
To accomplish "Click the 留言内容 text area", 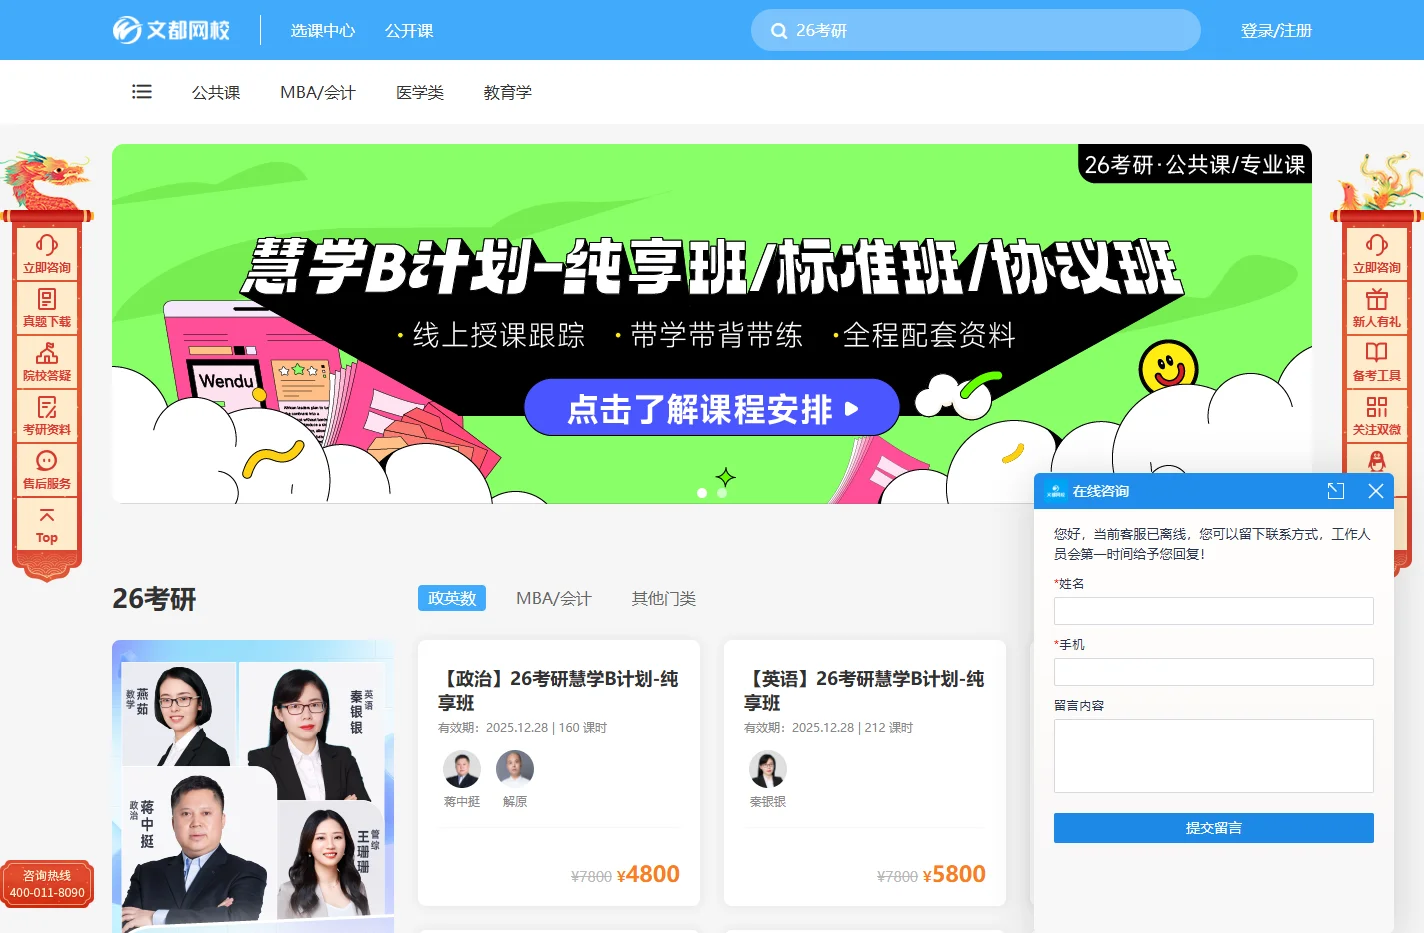I will [1214, 756].
